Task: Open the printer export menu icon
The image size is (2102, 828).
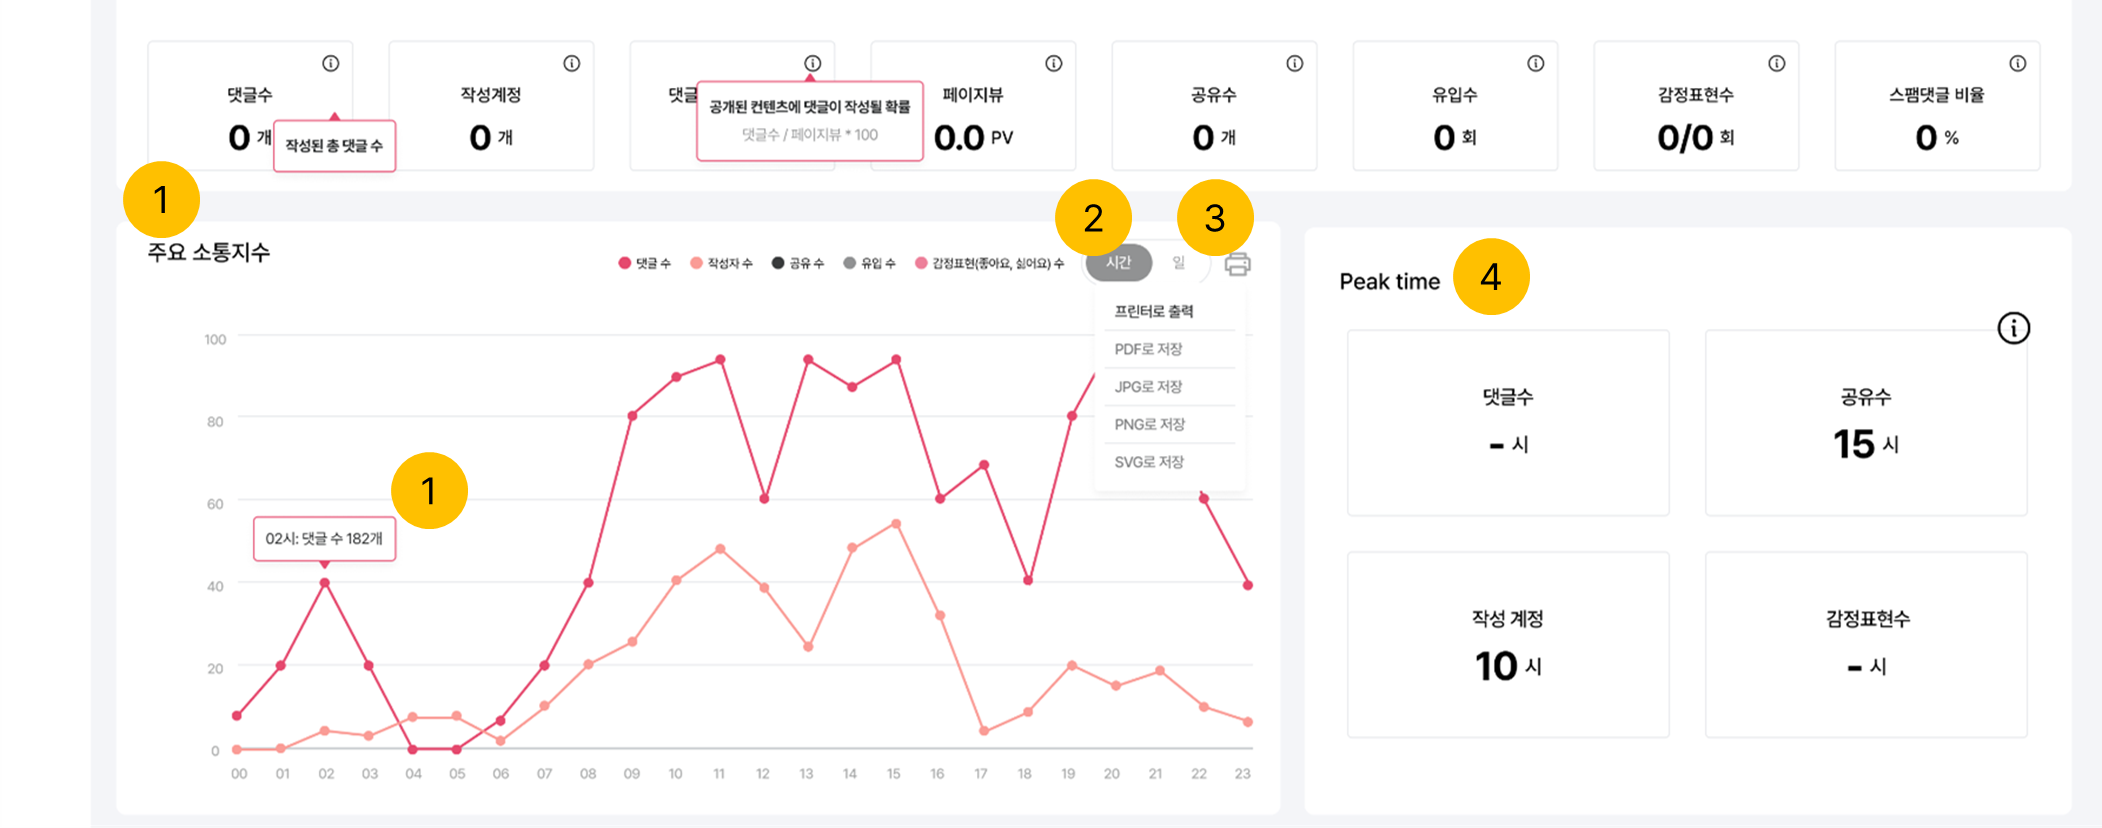Action: [1237, 264]
